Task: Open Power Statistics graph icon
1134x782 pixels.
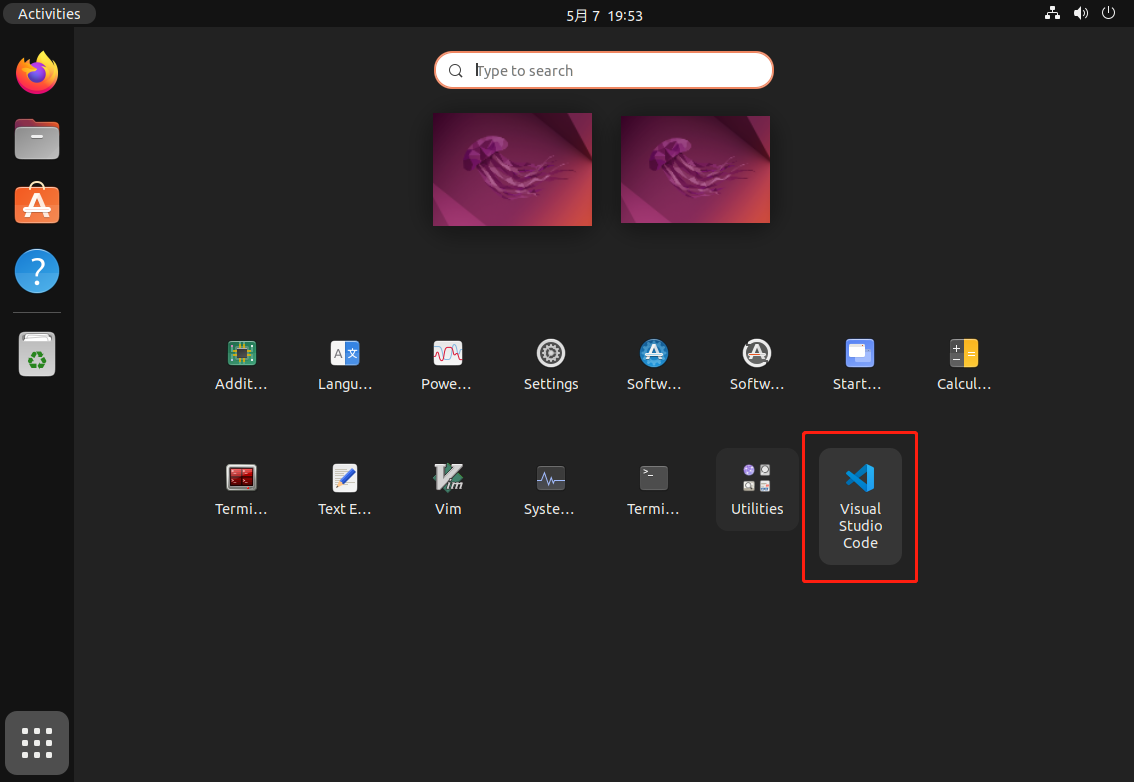Action: [x=448, y=353]
